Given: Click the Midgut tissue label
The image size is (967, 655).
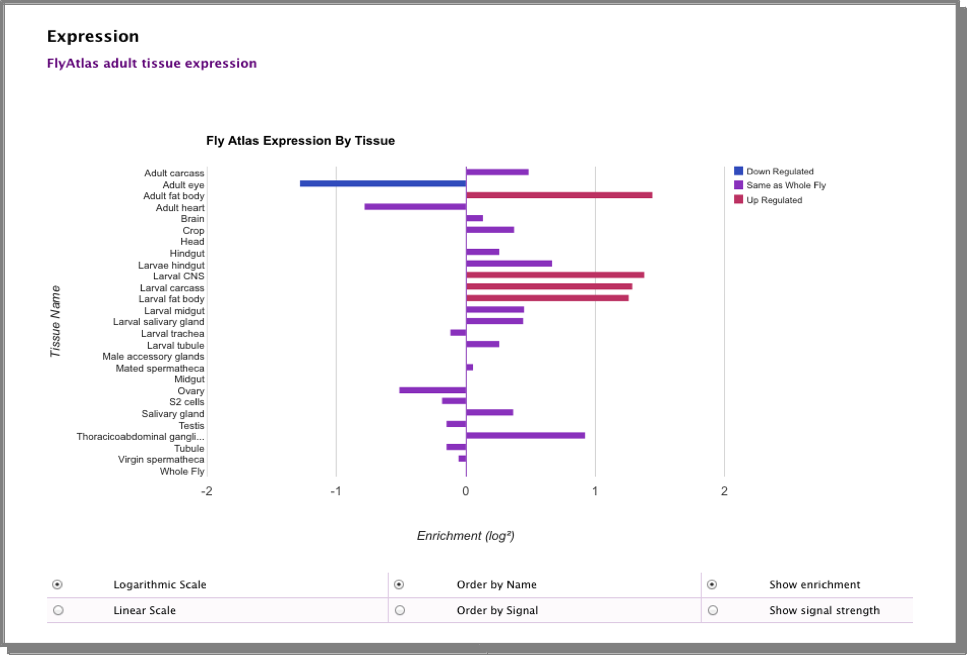Looking at the screenshot, I should [x=189, y=379].
